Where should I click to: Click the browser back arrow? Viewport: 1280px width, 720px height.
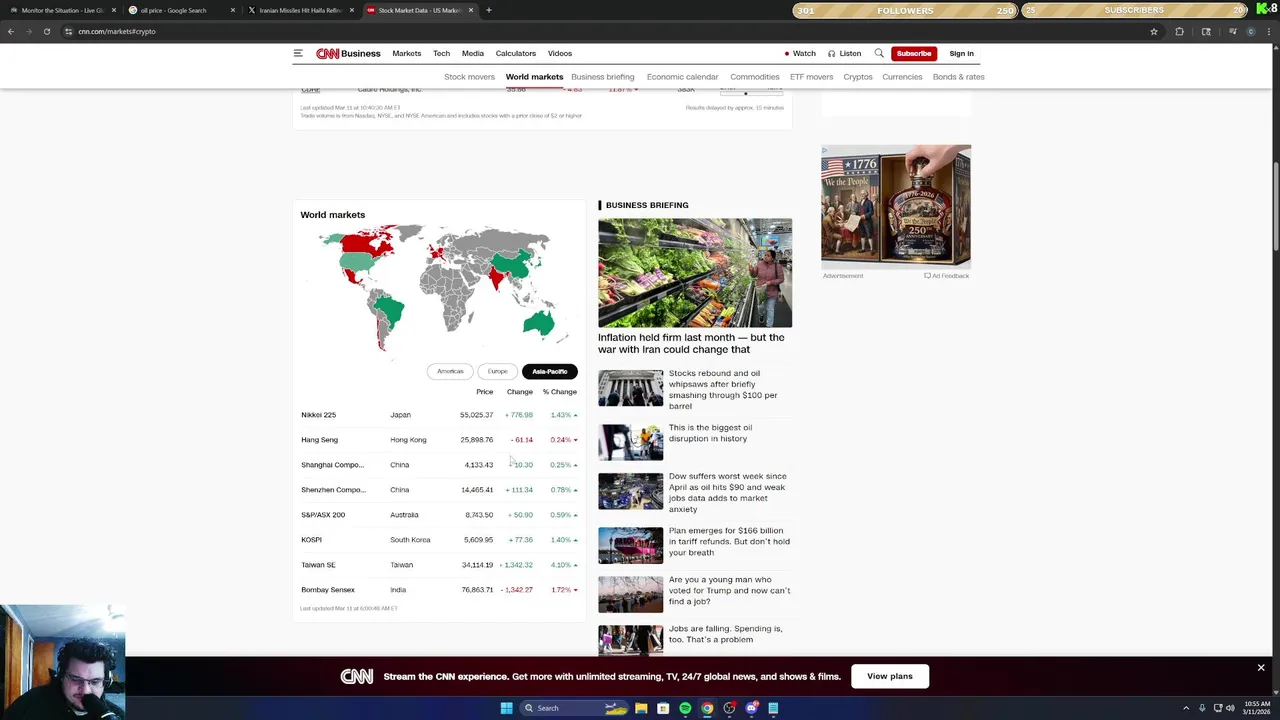pyautogui.click(x=11, y=31)
